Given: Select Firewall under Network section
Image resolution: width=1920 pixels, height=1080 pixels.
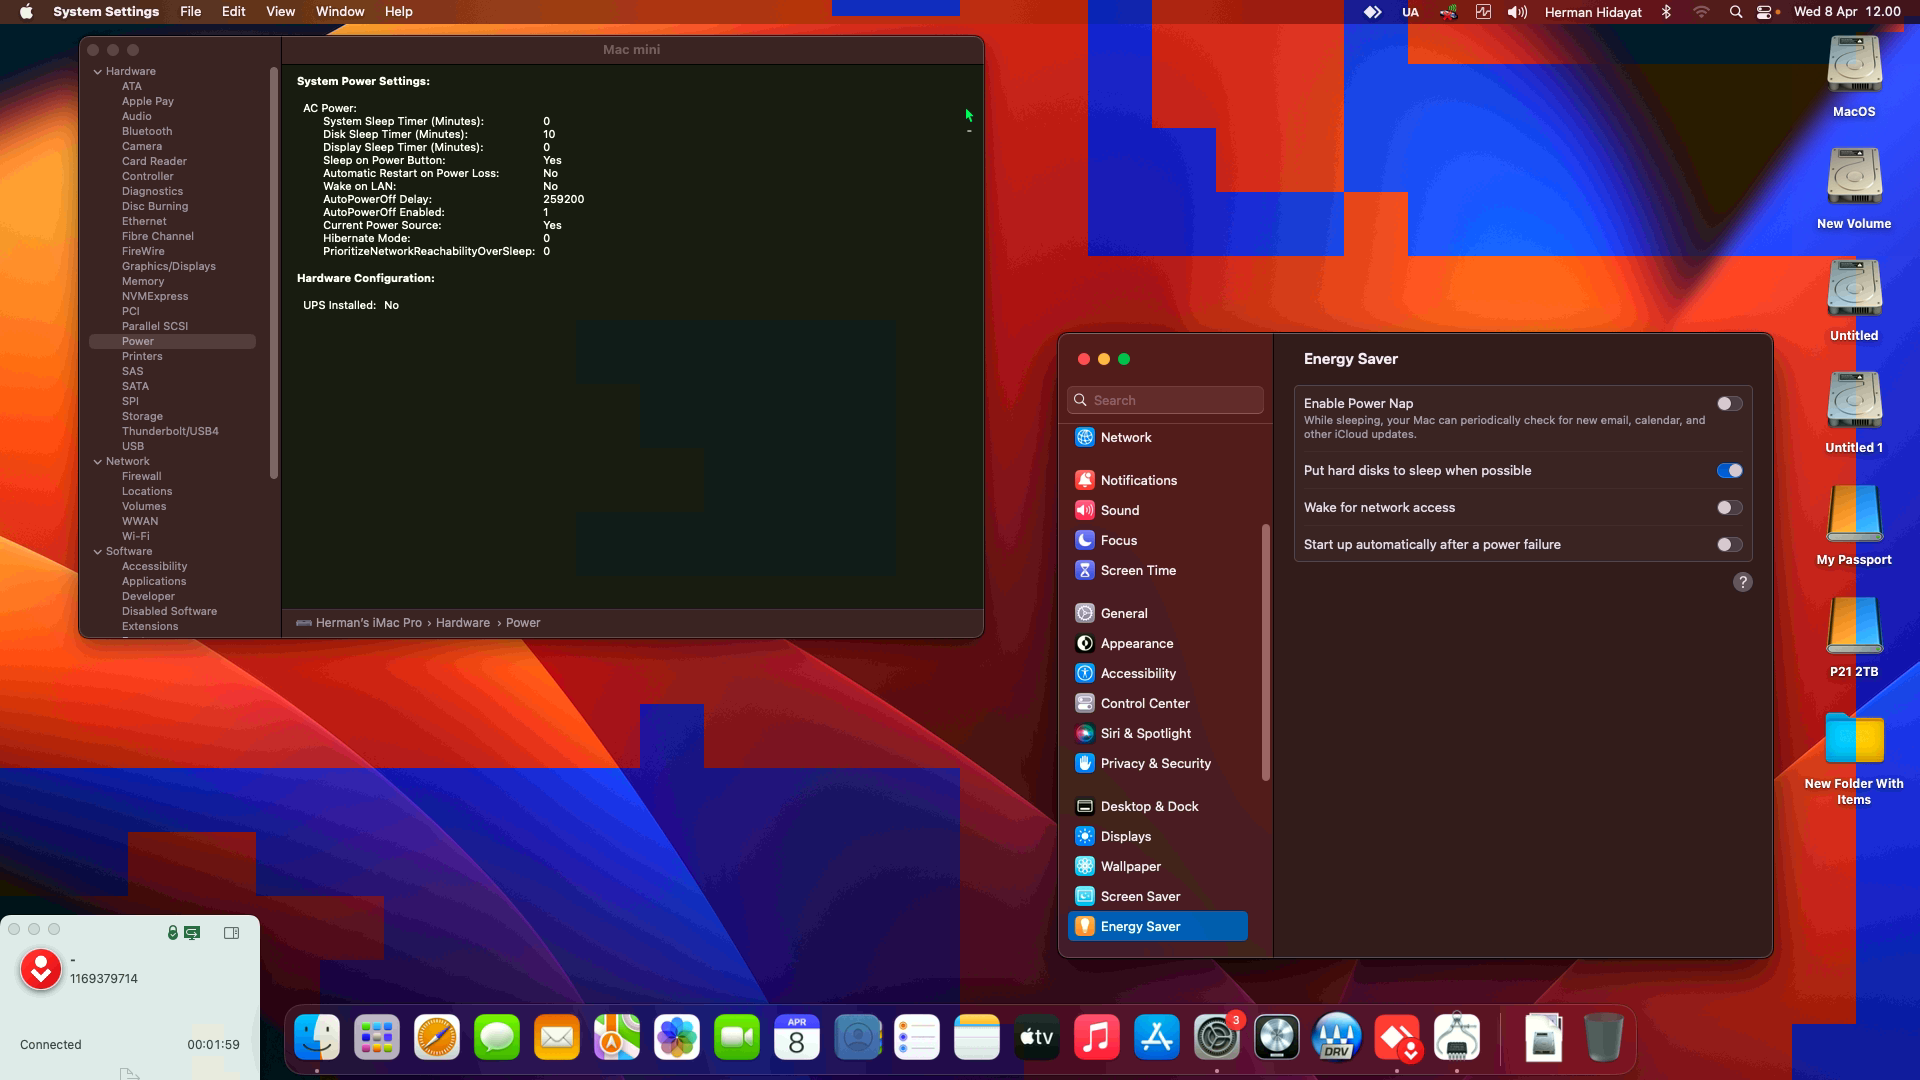Looking at the screenshot, I should [141, 477].
